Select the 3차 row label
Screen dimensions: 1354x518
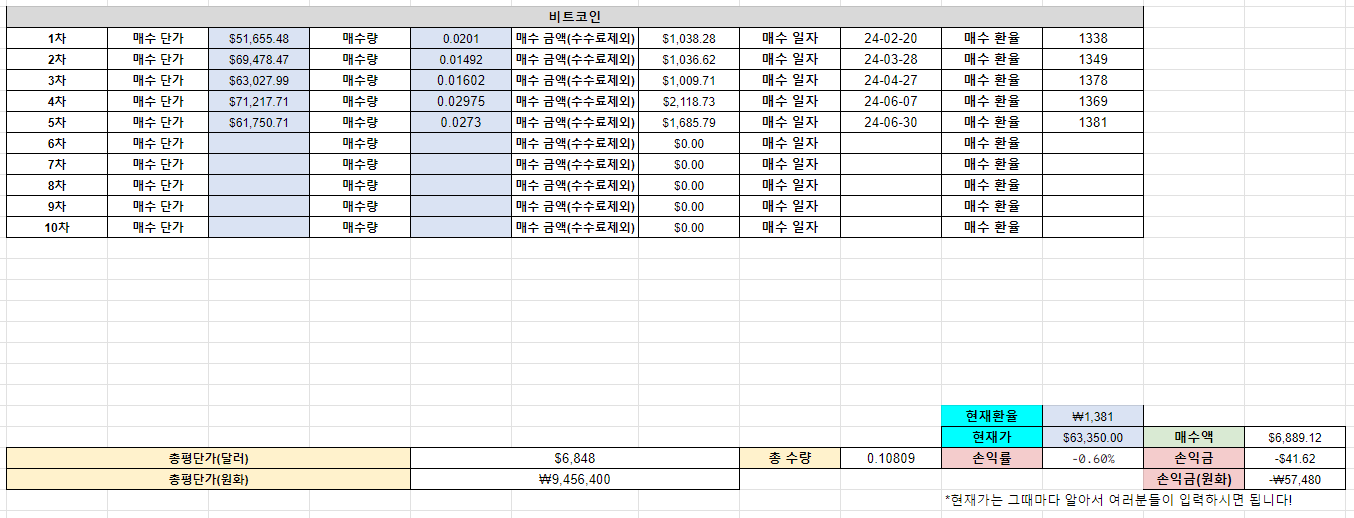point(57,80)
